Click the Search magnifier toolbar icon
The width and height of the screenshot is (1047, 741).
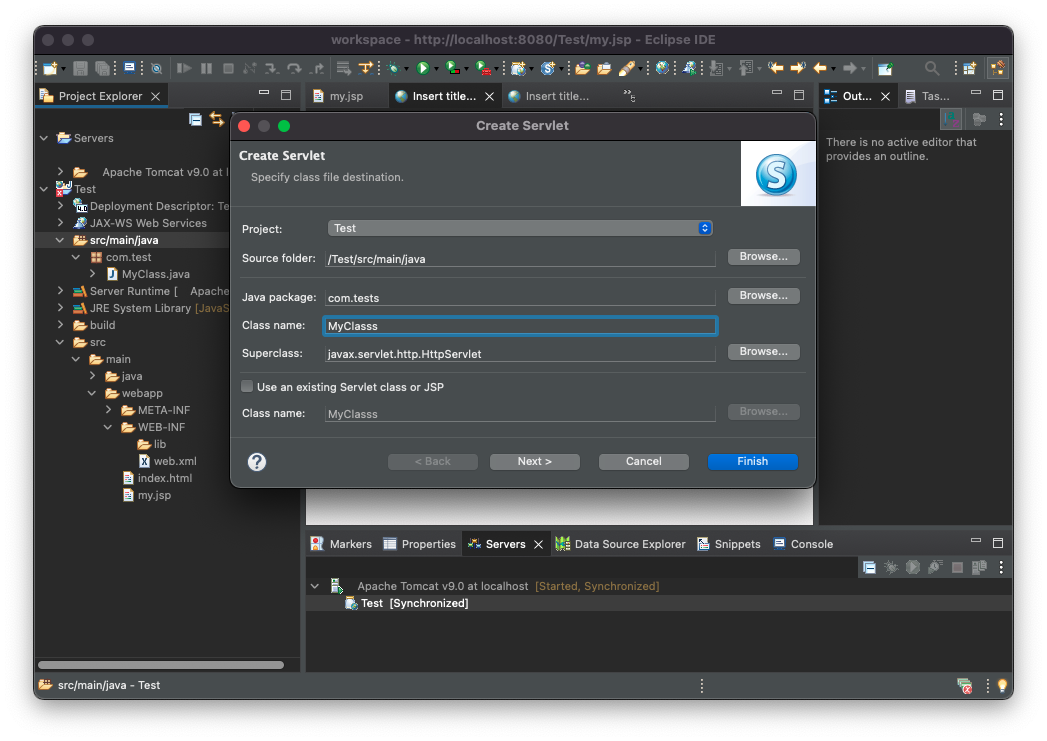[x=931, y=68]
